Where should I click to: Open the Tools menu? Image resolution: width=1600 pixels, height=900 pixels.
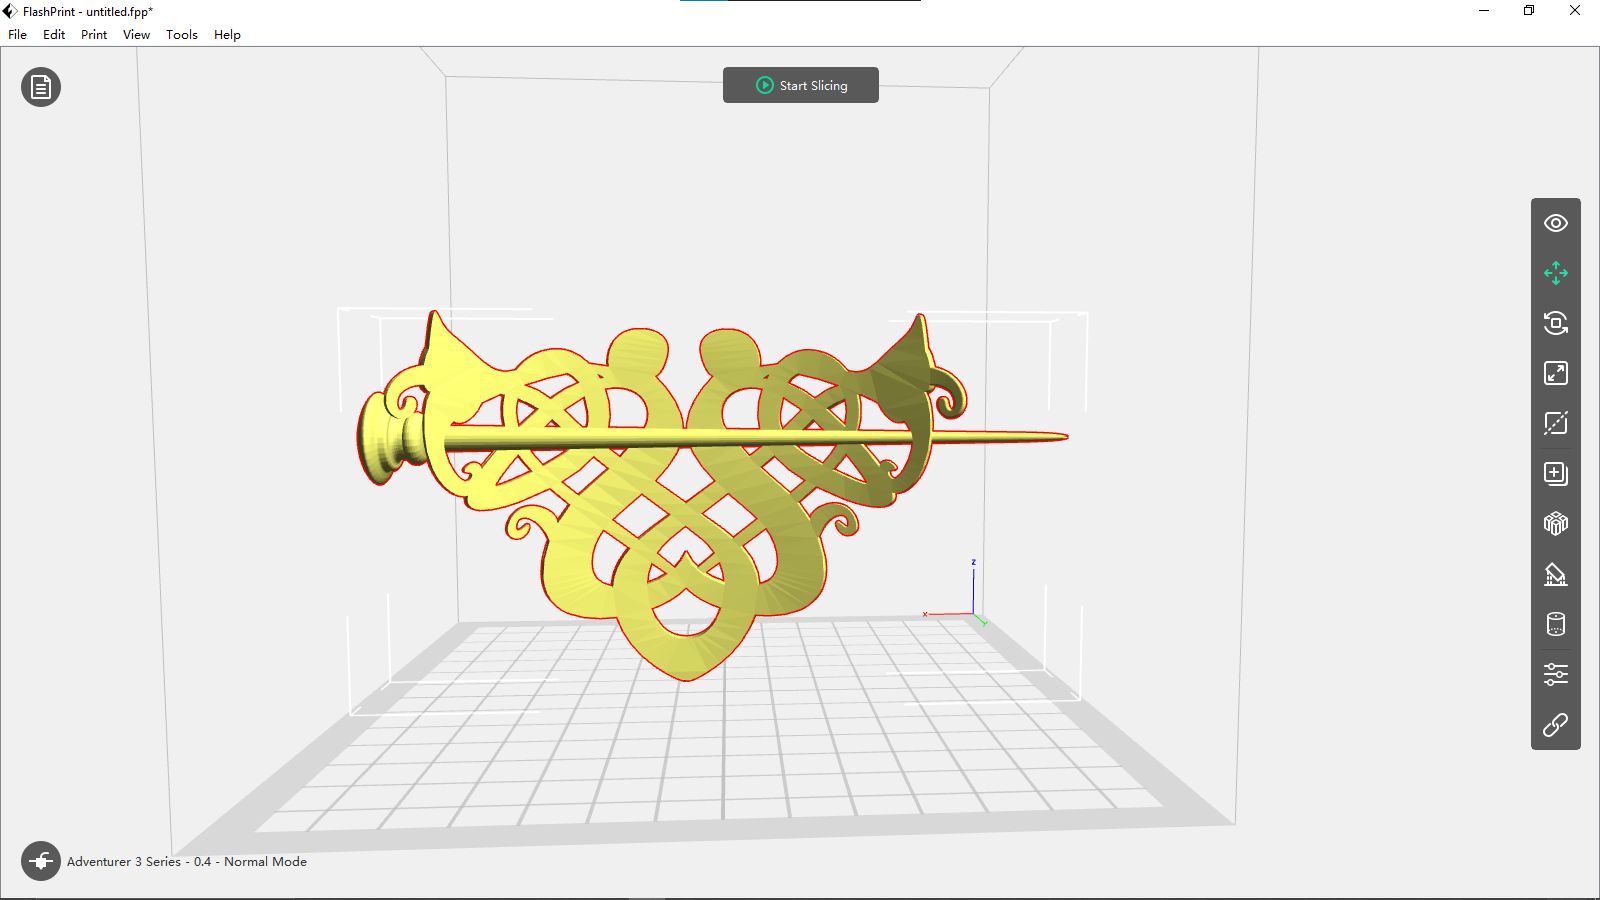pyautogui.click(x=181, y=34)
